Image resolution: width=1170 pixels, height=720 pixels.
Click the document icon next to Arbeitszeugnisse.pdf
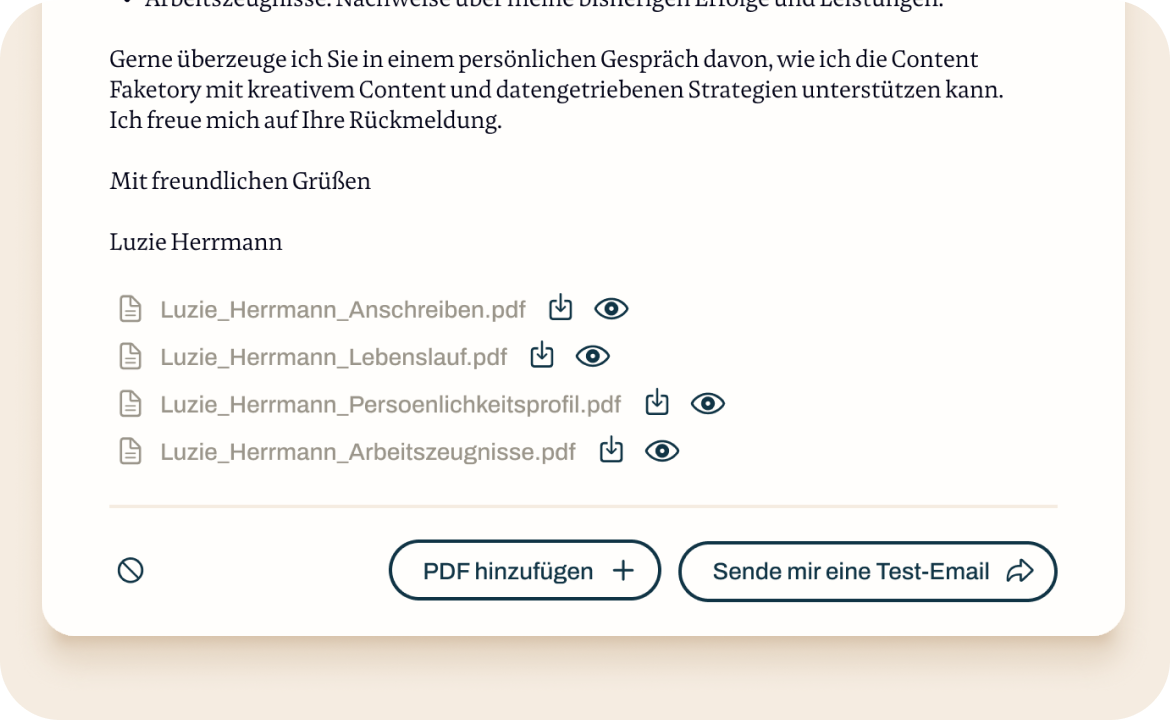pyautogui.click(x=129, y=450)
